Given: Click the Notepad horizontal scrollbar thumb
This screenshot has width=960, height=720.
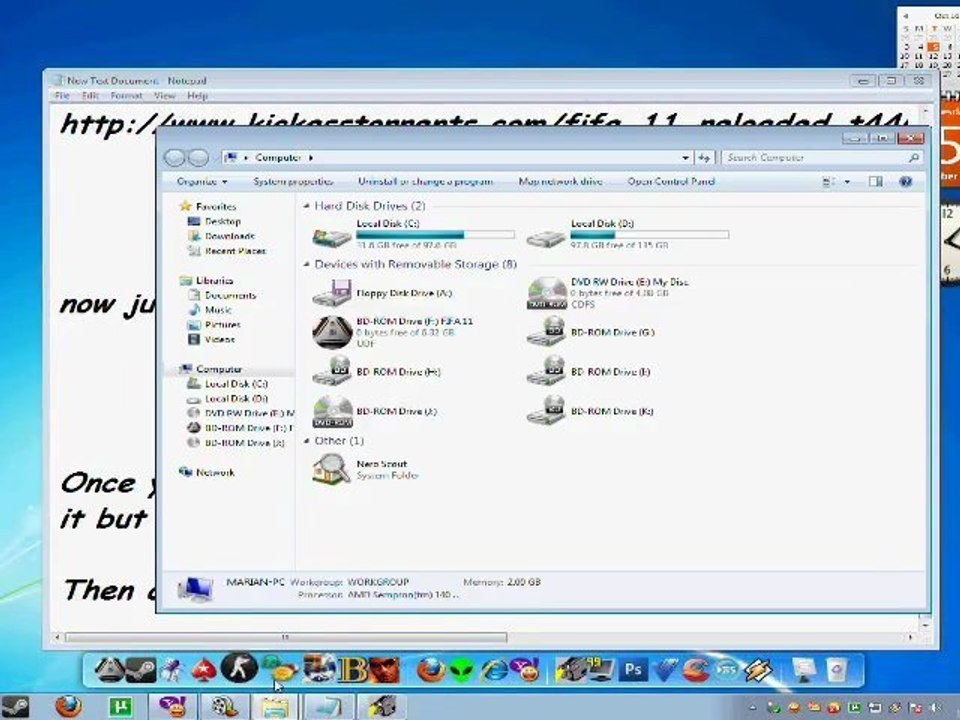Looking at the screenshot, I should click(286, 638).
